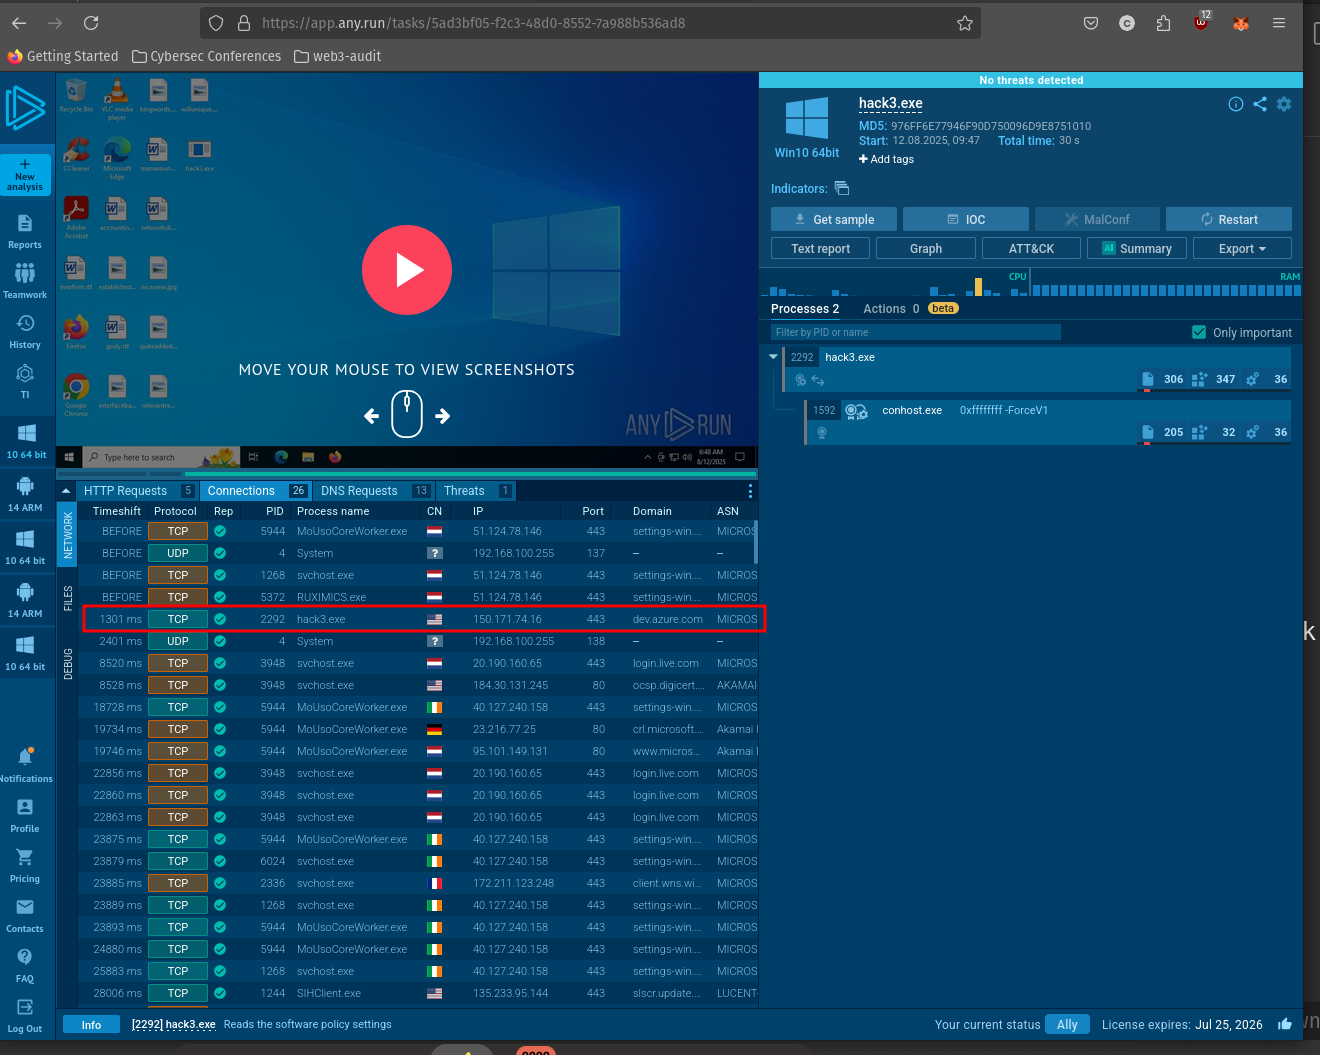Click the task info icon beside hack3.exe
This screenshot has height=1055, width=1320.
1236,104
